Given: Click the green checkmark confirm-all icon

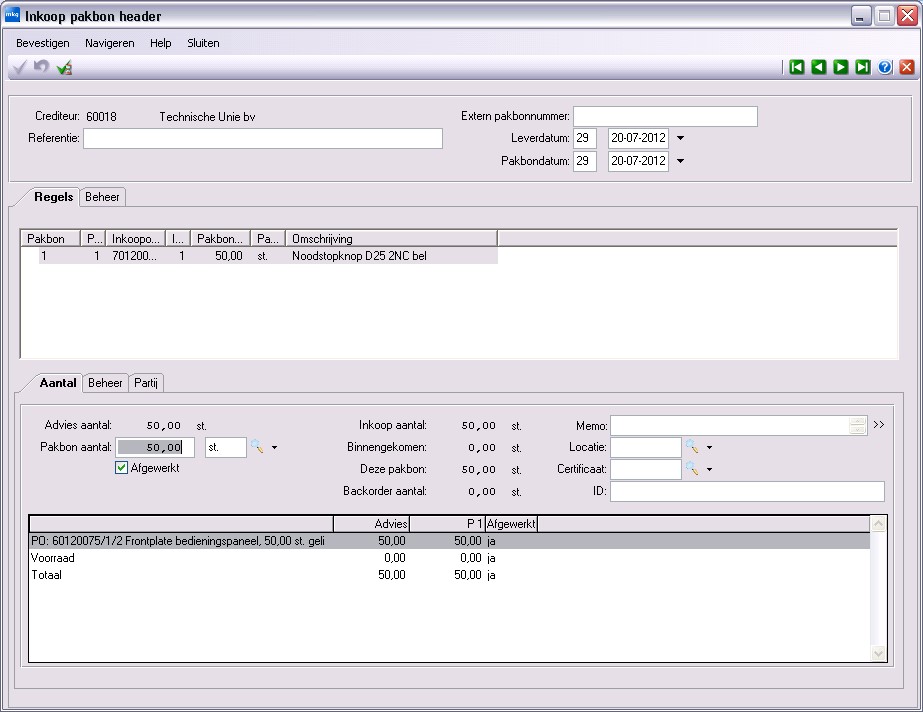Looking at the screenshot, I should (x=64, y=68).
